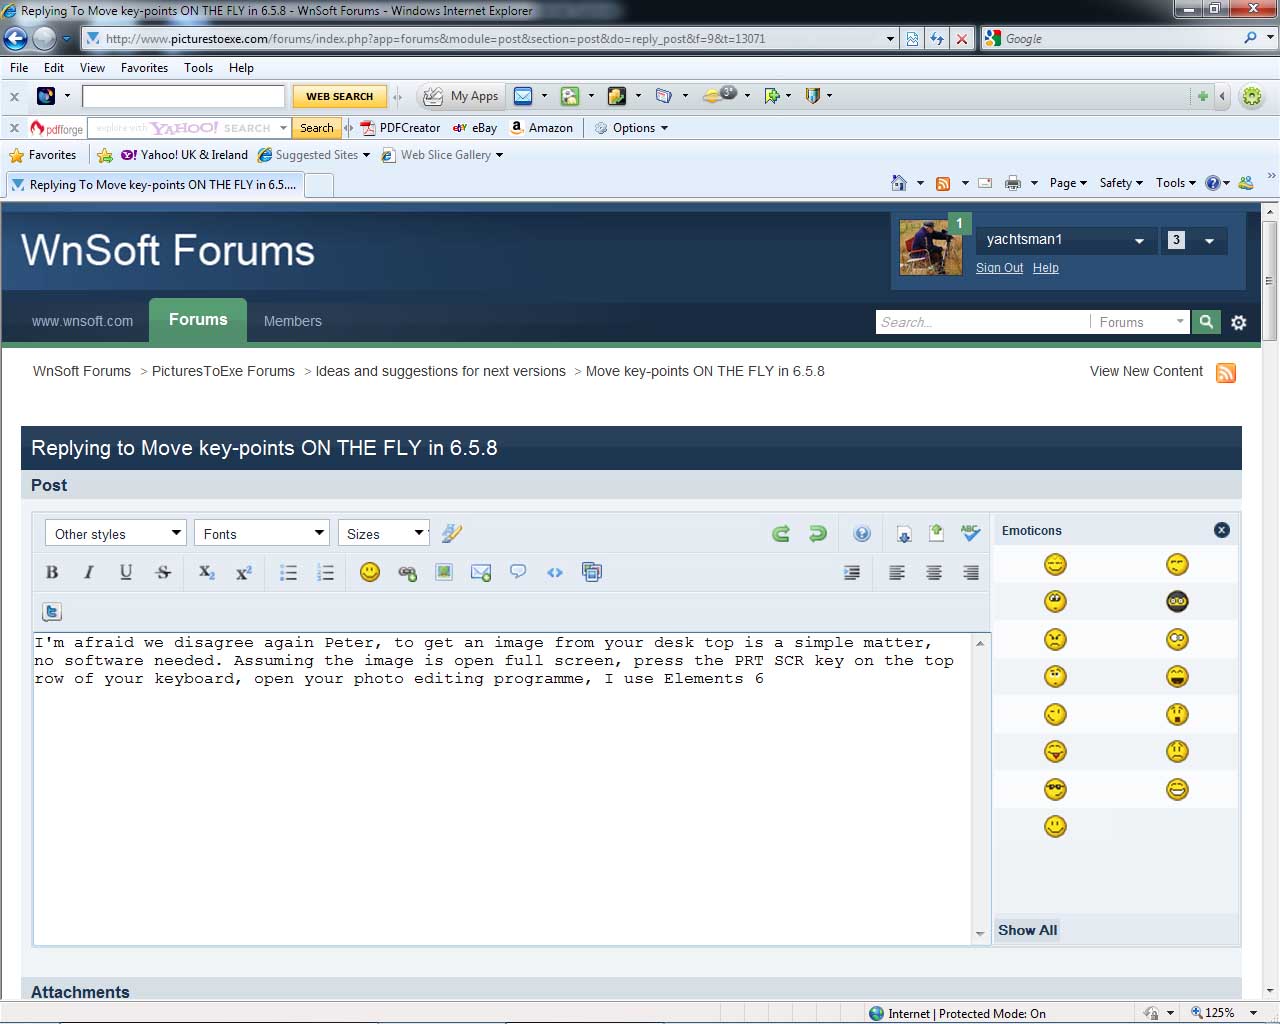This screenshot has height=1024, width=1280.
Task: Toggle underline formatting in editor
Action: [126, 573]
